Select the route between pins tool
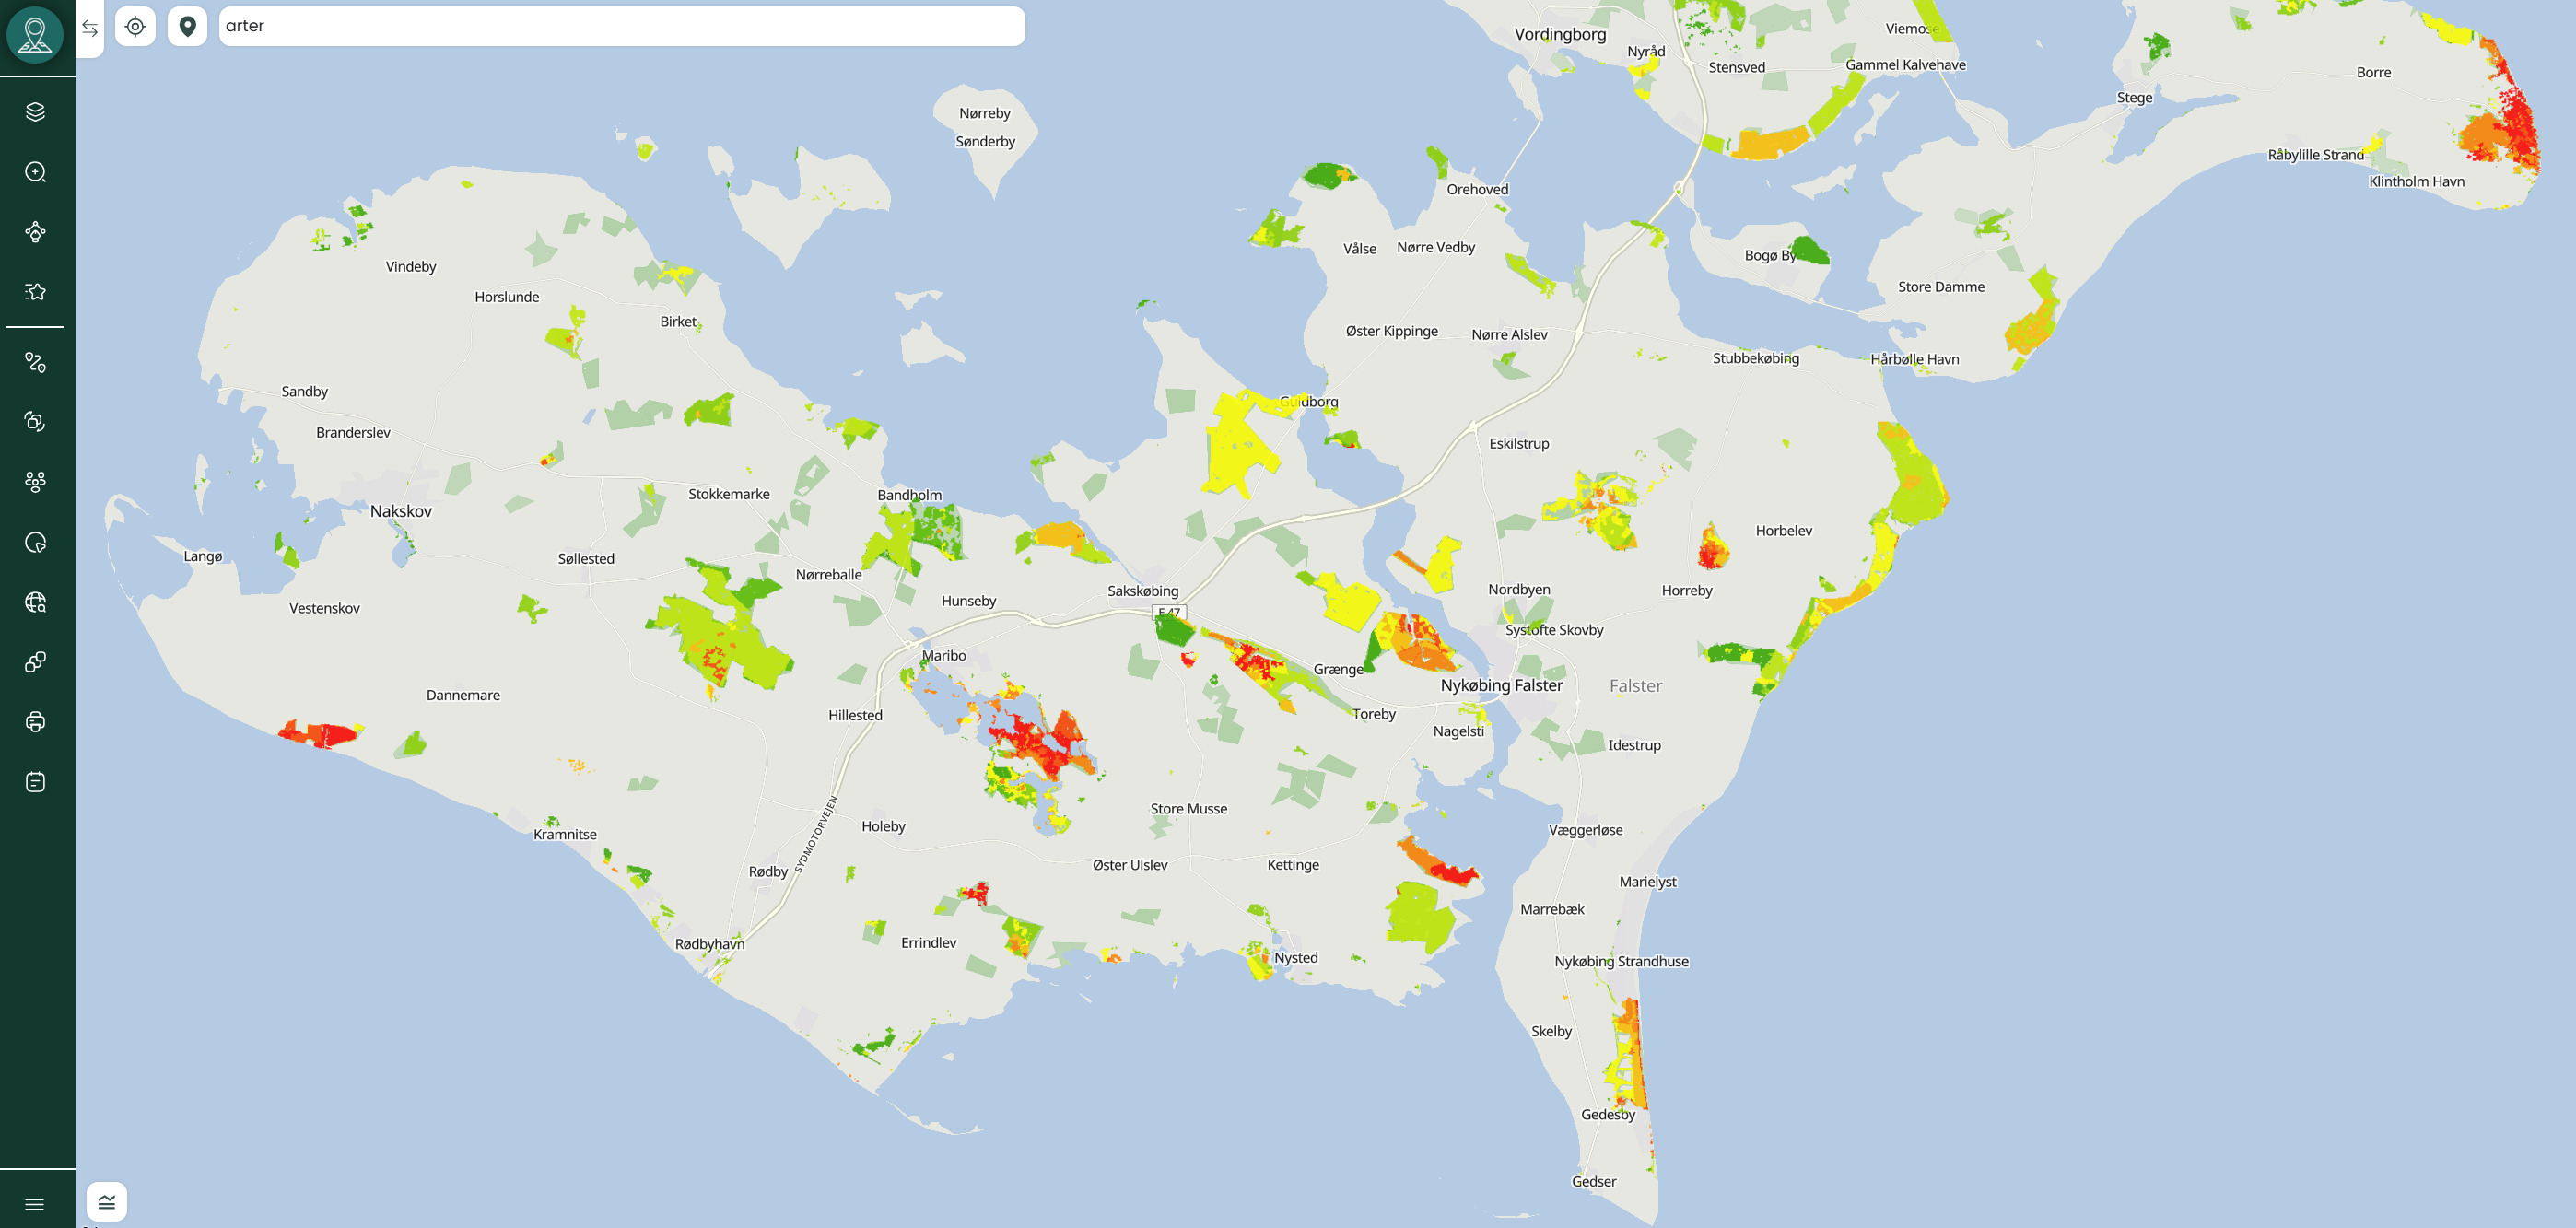 [35, 362]
